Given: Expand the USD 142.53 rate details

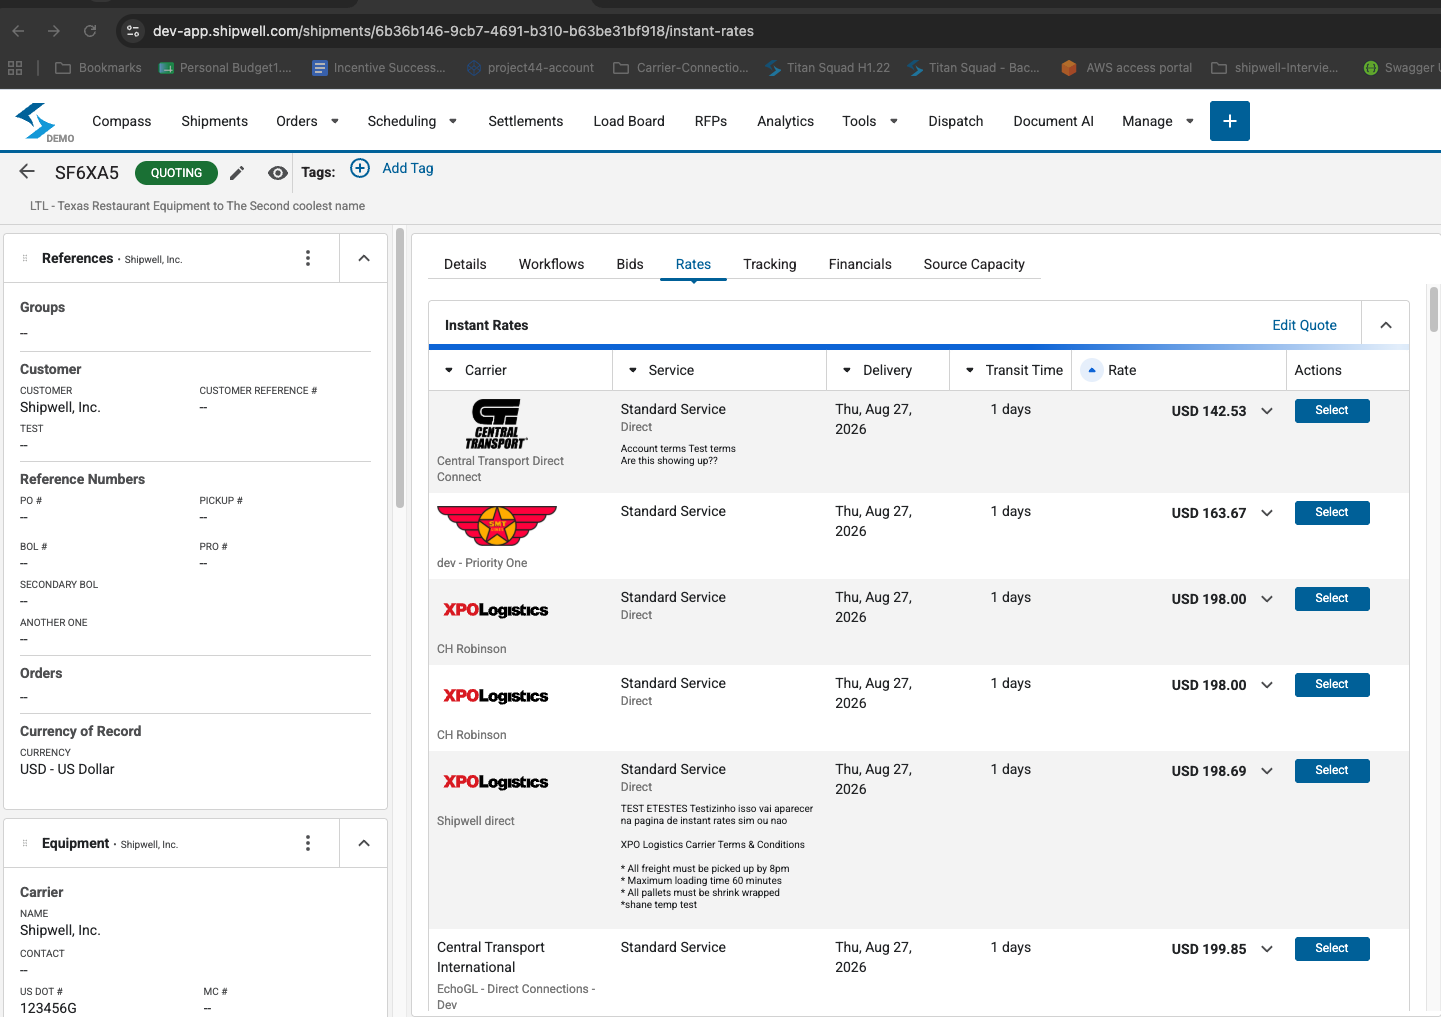Looking at the screenshot, I should tap(1267, 411).
